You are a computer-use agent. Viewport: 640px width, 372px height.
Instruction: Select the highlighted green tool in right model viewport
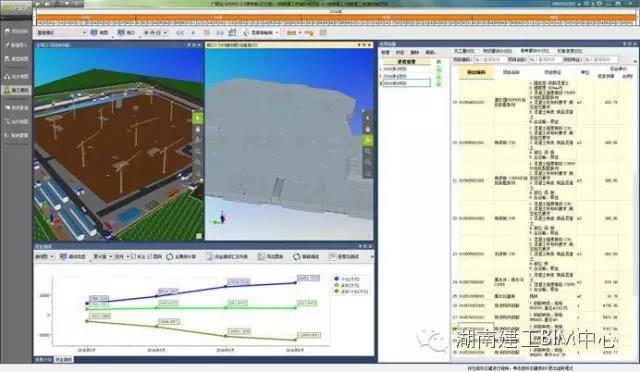tap(367, 140)
